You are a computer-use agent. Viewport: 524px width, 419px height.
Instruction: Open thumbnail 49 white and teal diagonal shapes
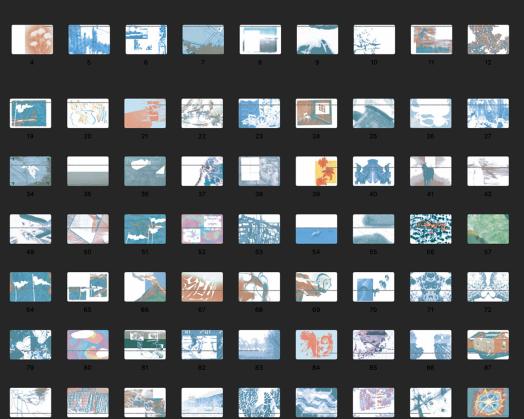(x=30, y=229)
